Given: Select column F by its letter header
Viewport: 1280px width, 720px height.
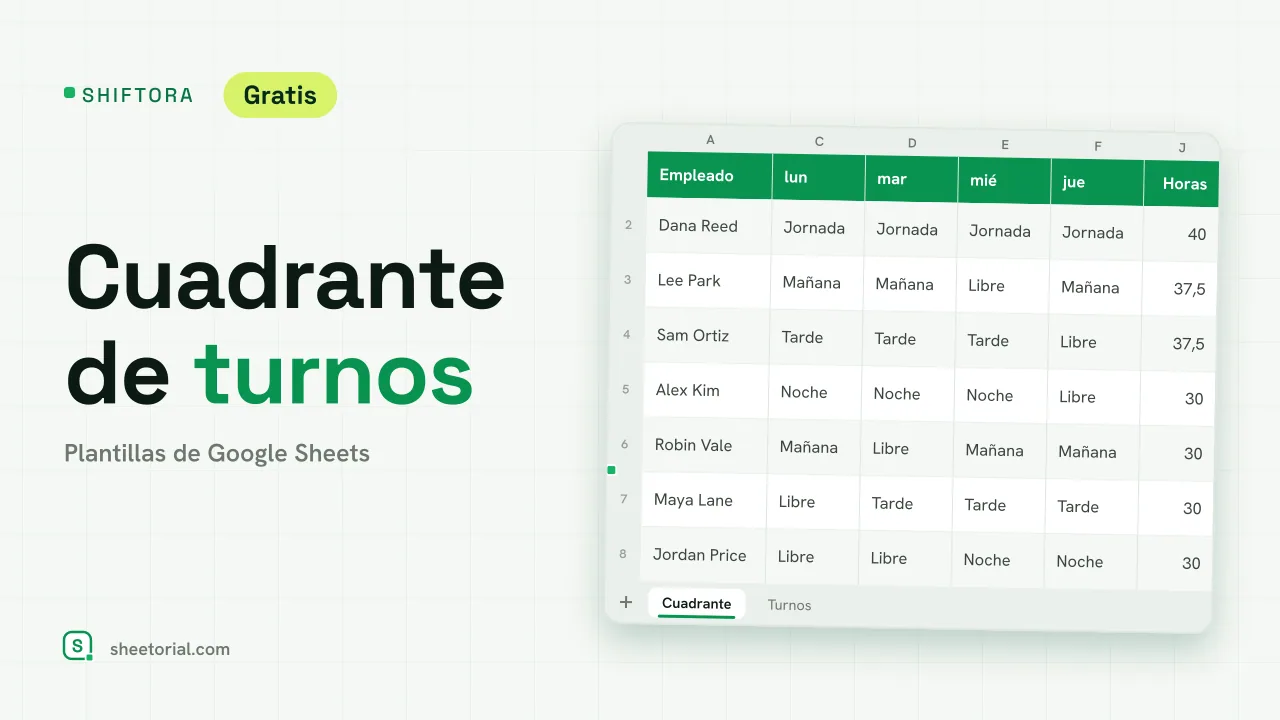Looking at the screenshot, I should pyautogui.click(x=1098, y=147).
